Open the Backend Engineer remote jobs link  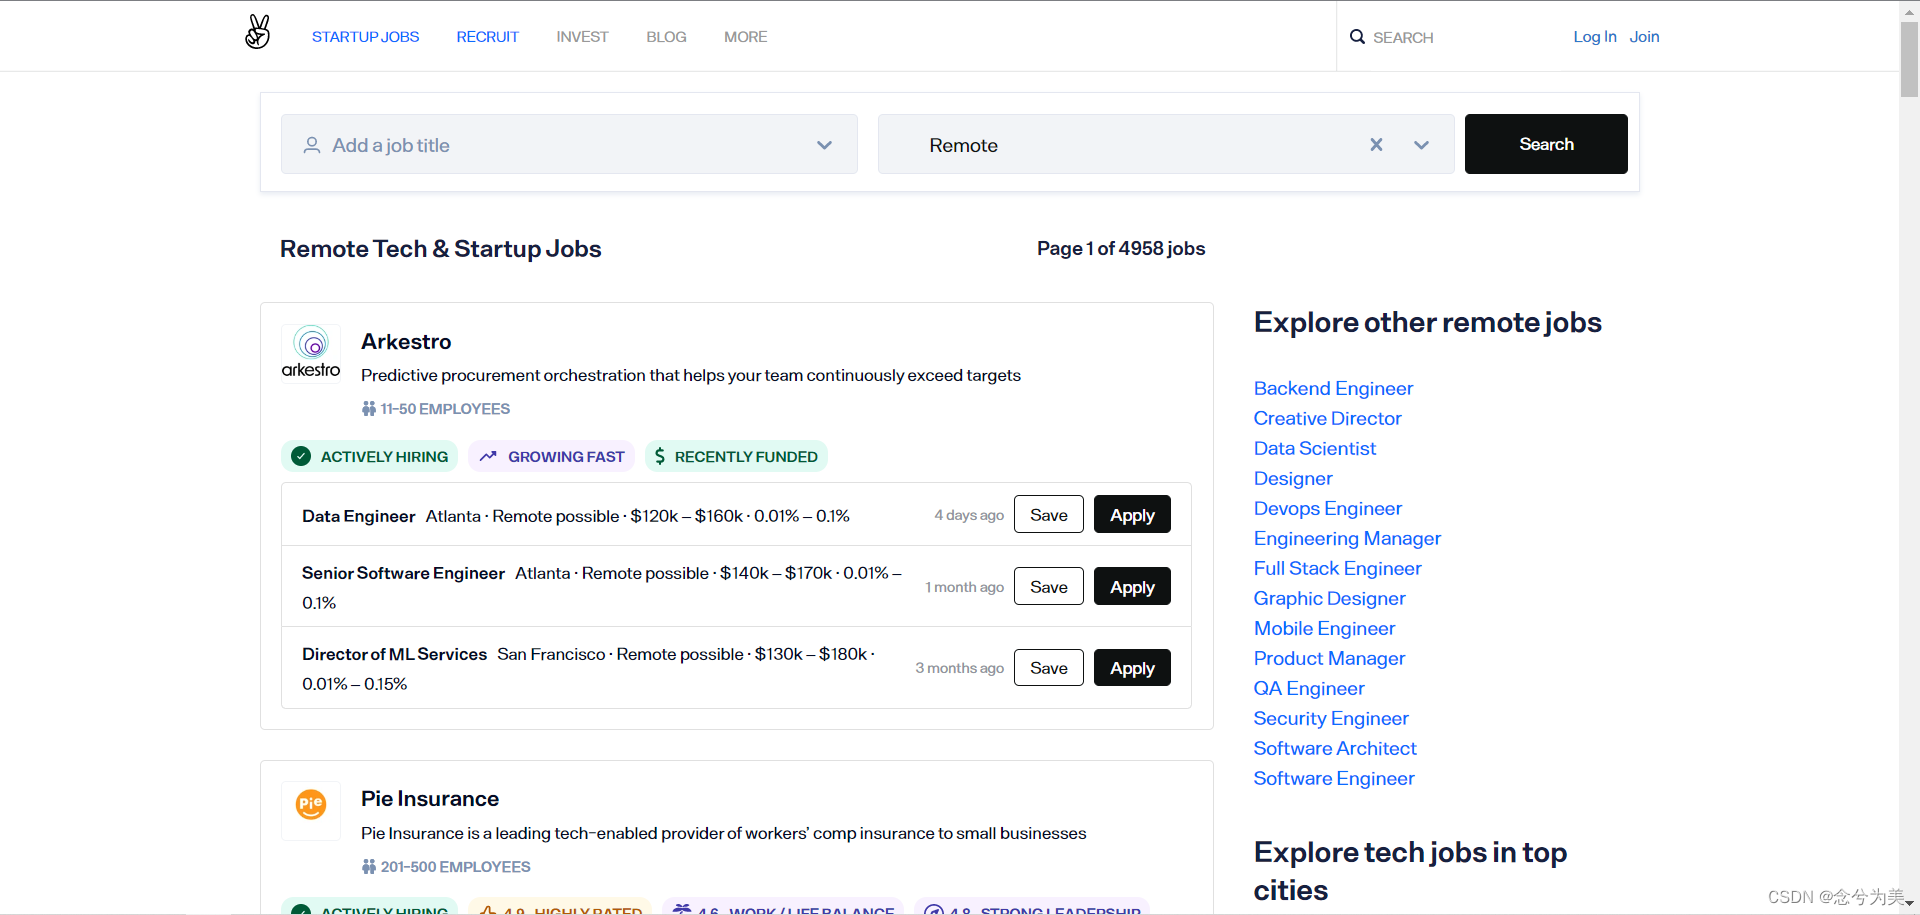point(1333,388)
